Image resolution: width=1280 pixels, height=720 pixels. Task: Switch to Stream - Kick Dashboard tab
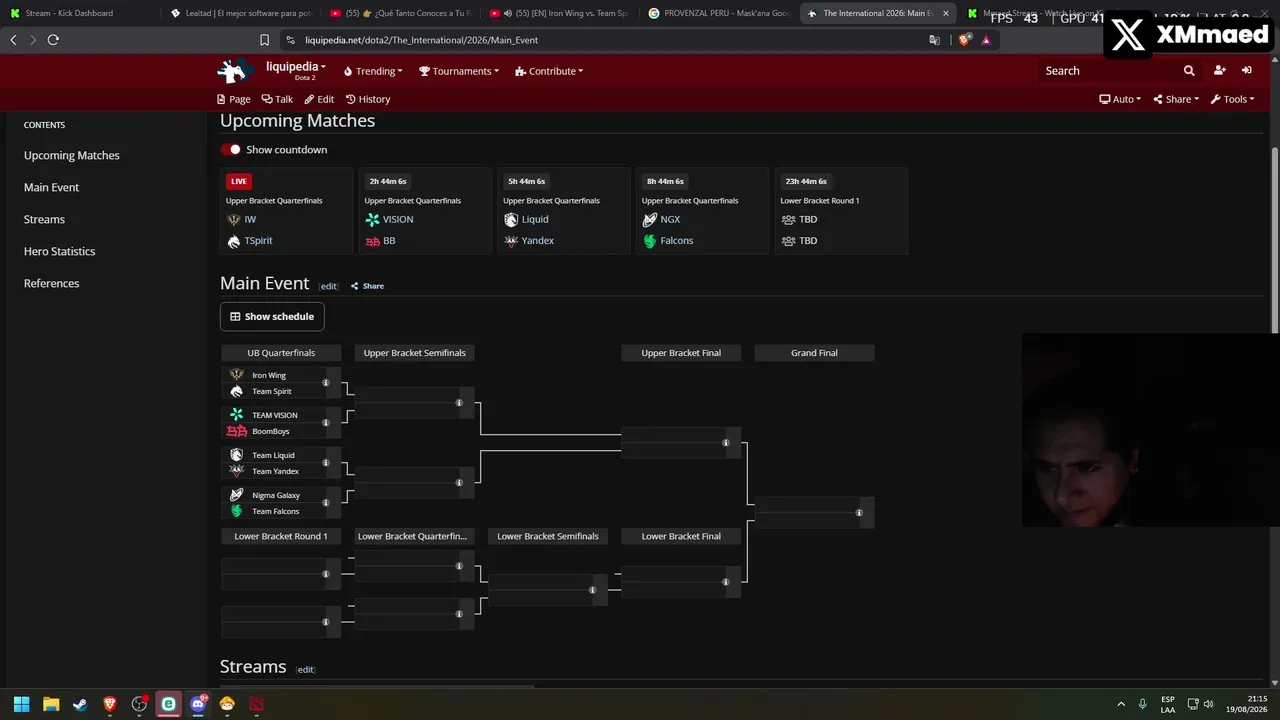78,13
